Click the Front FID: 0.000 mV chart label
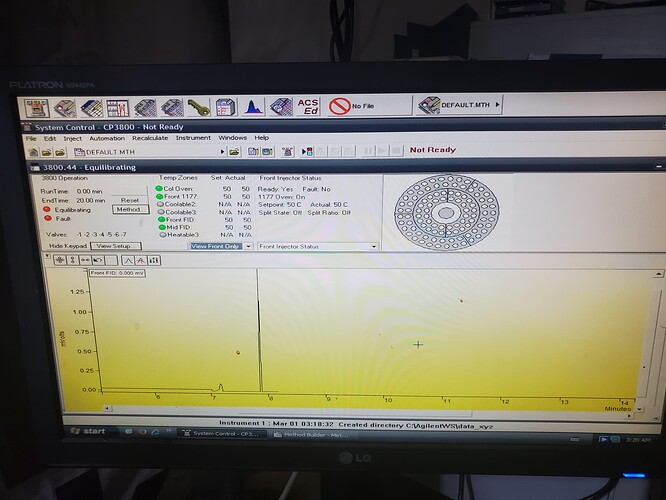This screenshot has width=666, height=500. click(117, 273)
